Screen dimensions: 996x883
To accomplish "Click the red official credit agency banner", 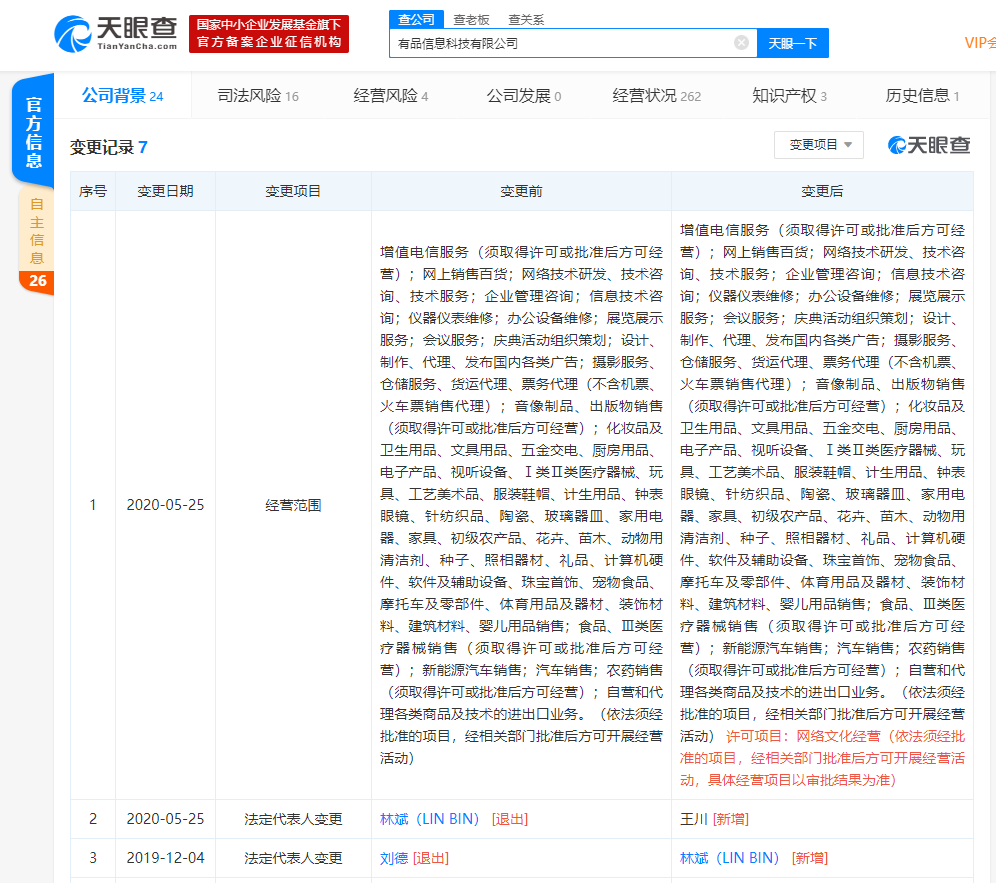I will 269,34.
